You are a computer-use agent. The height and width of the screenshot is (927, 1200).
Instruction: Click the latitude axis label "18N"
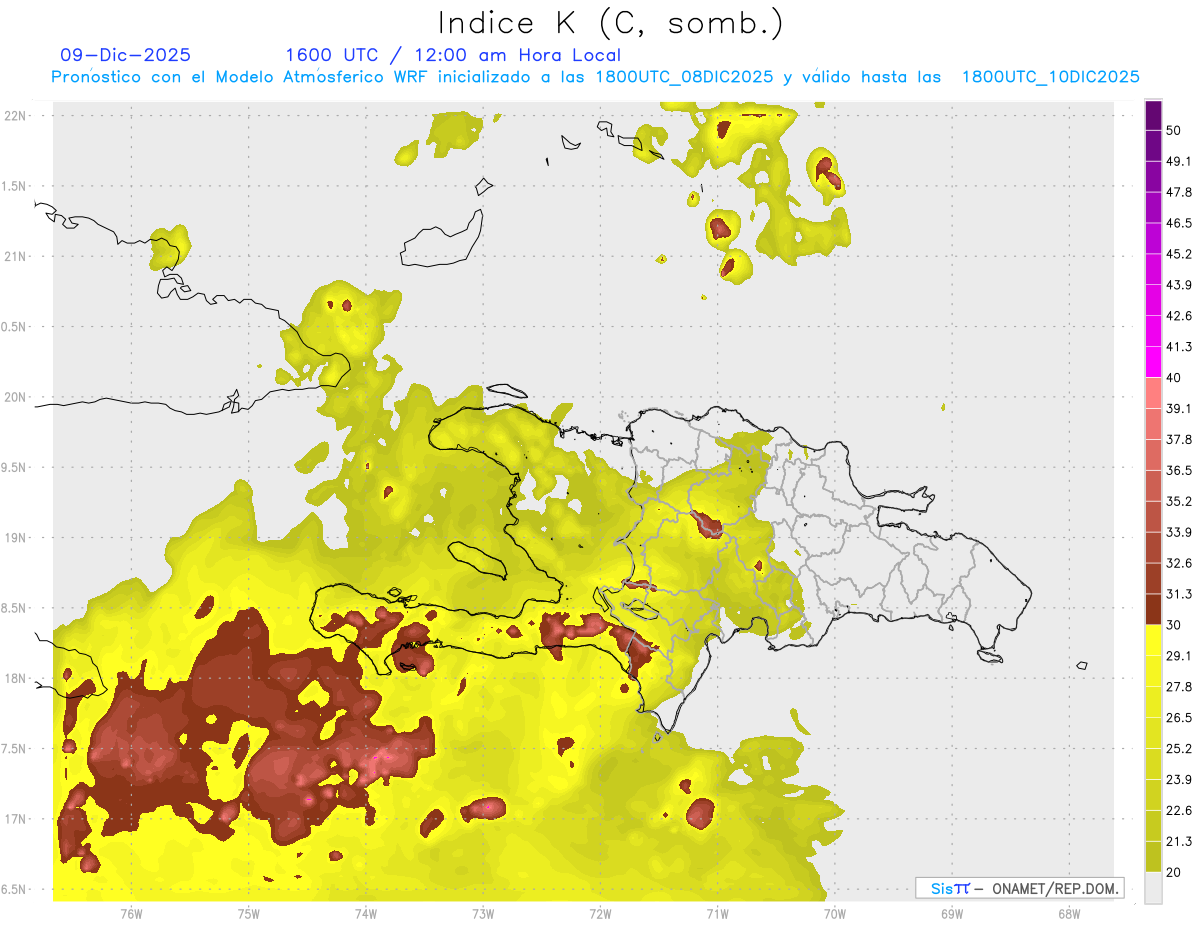point(15,679)
